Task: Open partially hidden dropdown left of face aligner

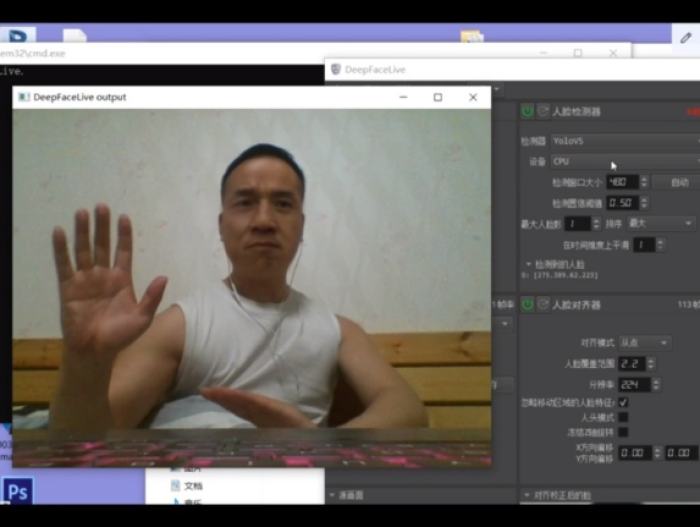Action: [x=504, y=323]
